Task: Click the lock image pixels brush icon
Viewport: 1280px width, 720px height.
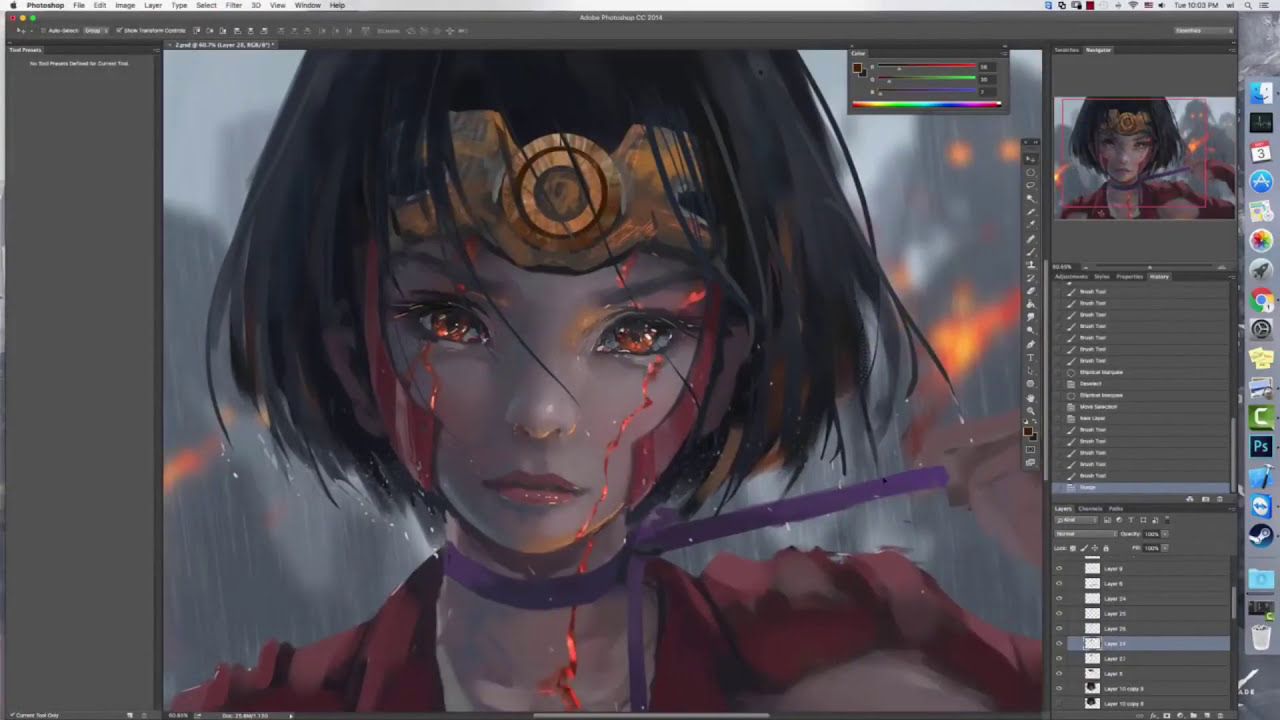Action: (x=1084, y=548)
